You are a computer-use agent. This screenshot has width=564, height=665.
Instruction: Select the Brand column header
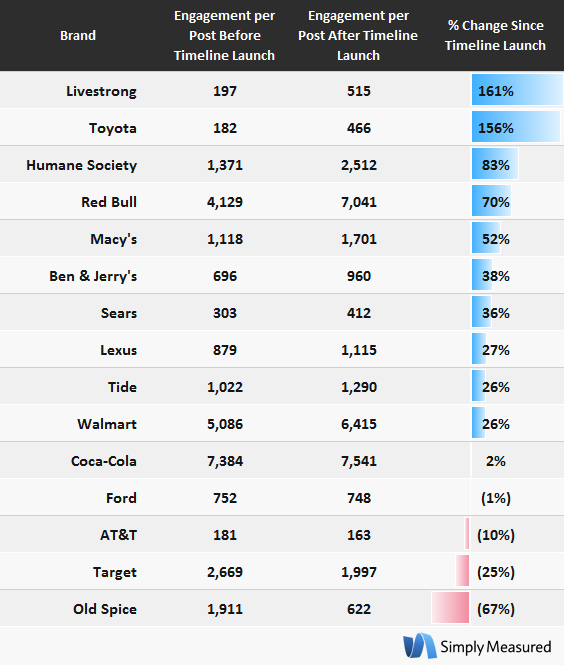[78, 35]
